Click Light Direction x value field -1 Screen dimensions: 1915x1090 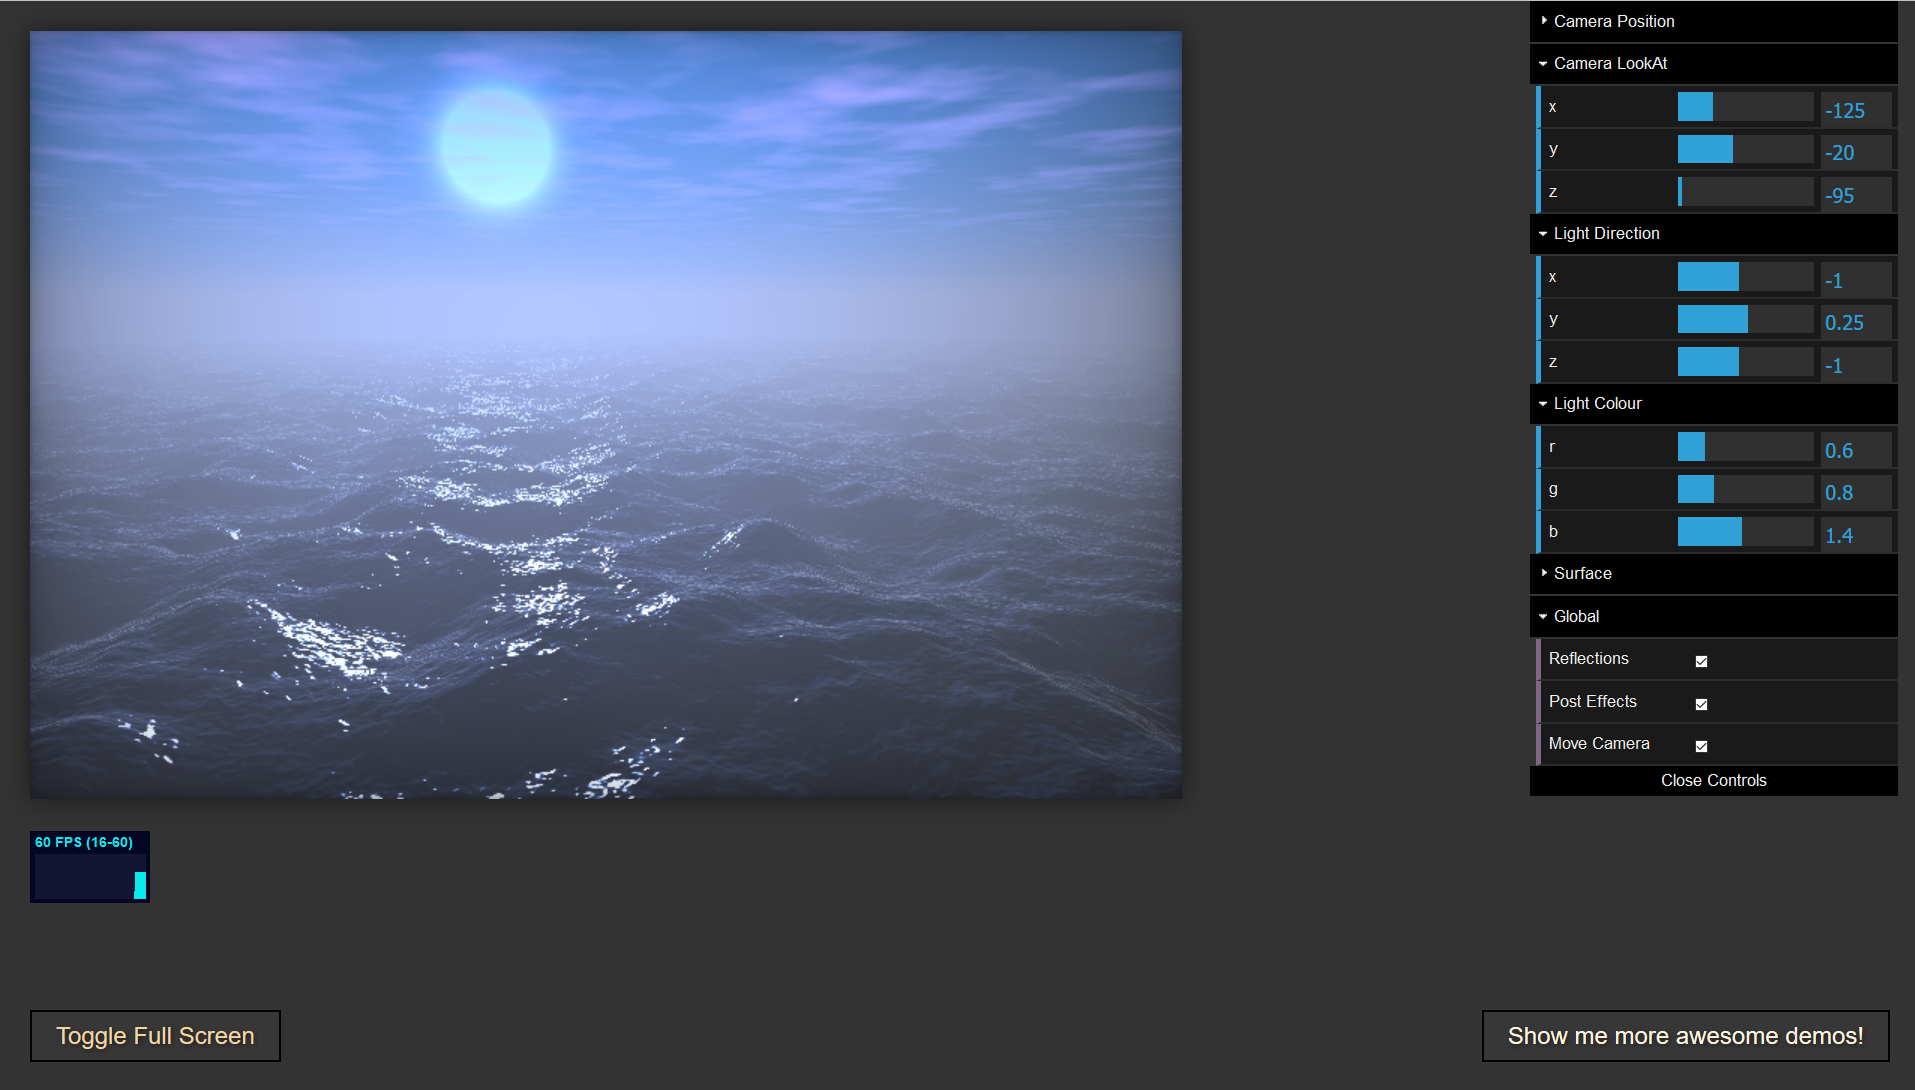1856,280
